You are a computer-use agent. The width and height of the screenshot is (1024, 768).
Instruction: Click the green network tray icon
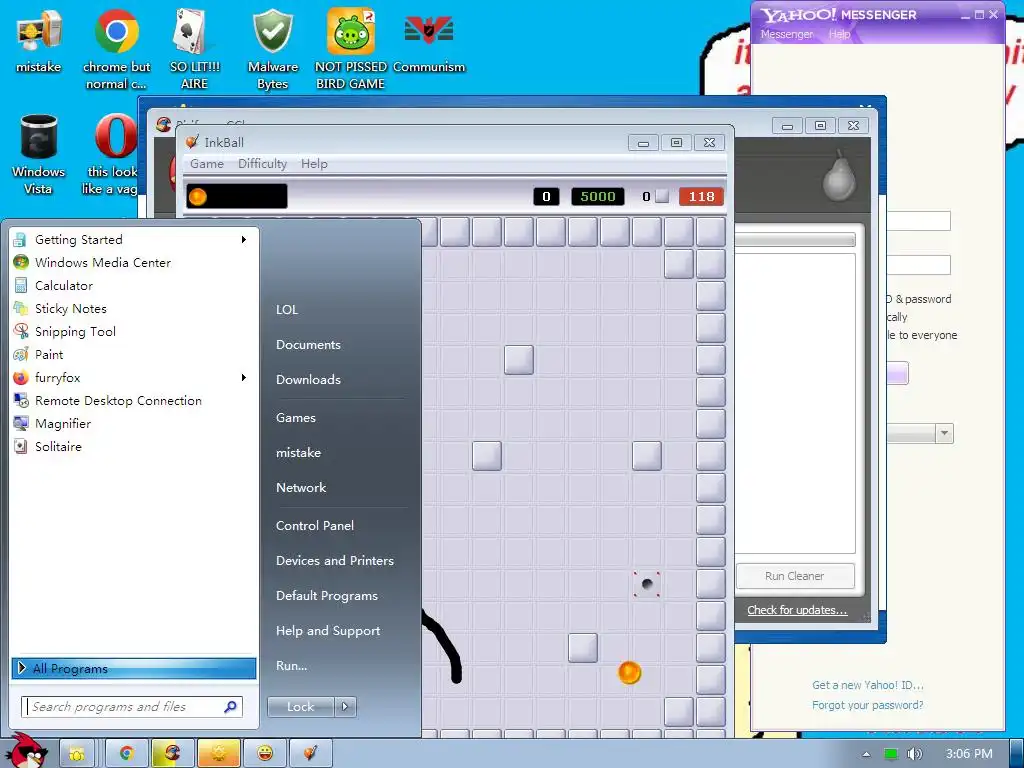click(891, 754)
